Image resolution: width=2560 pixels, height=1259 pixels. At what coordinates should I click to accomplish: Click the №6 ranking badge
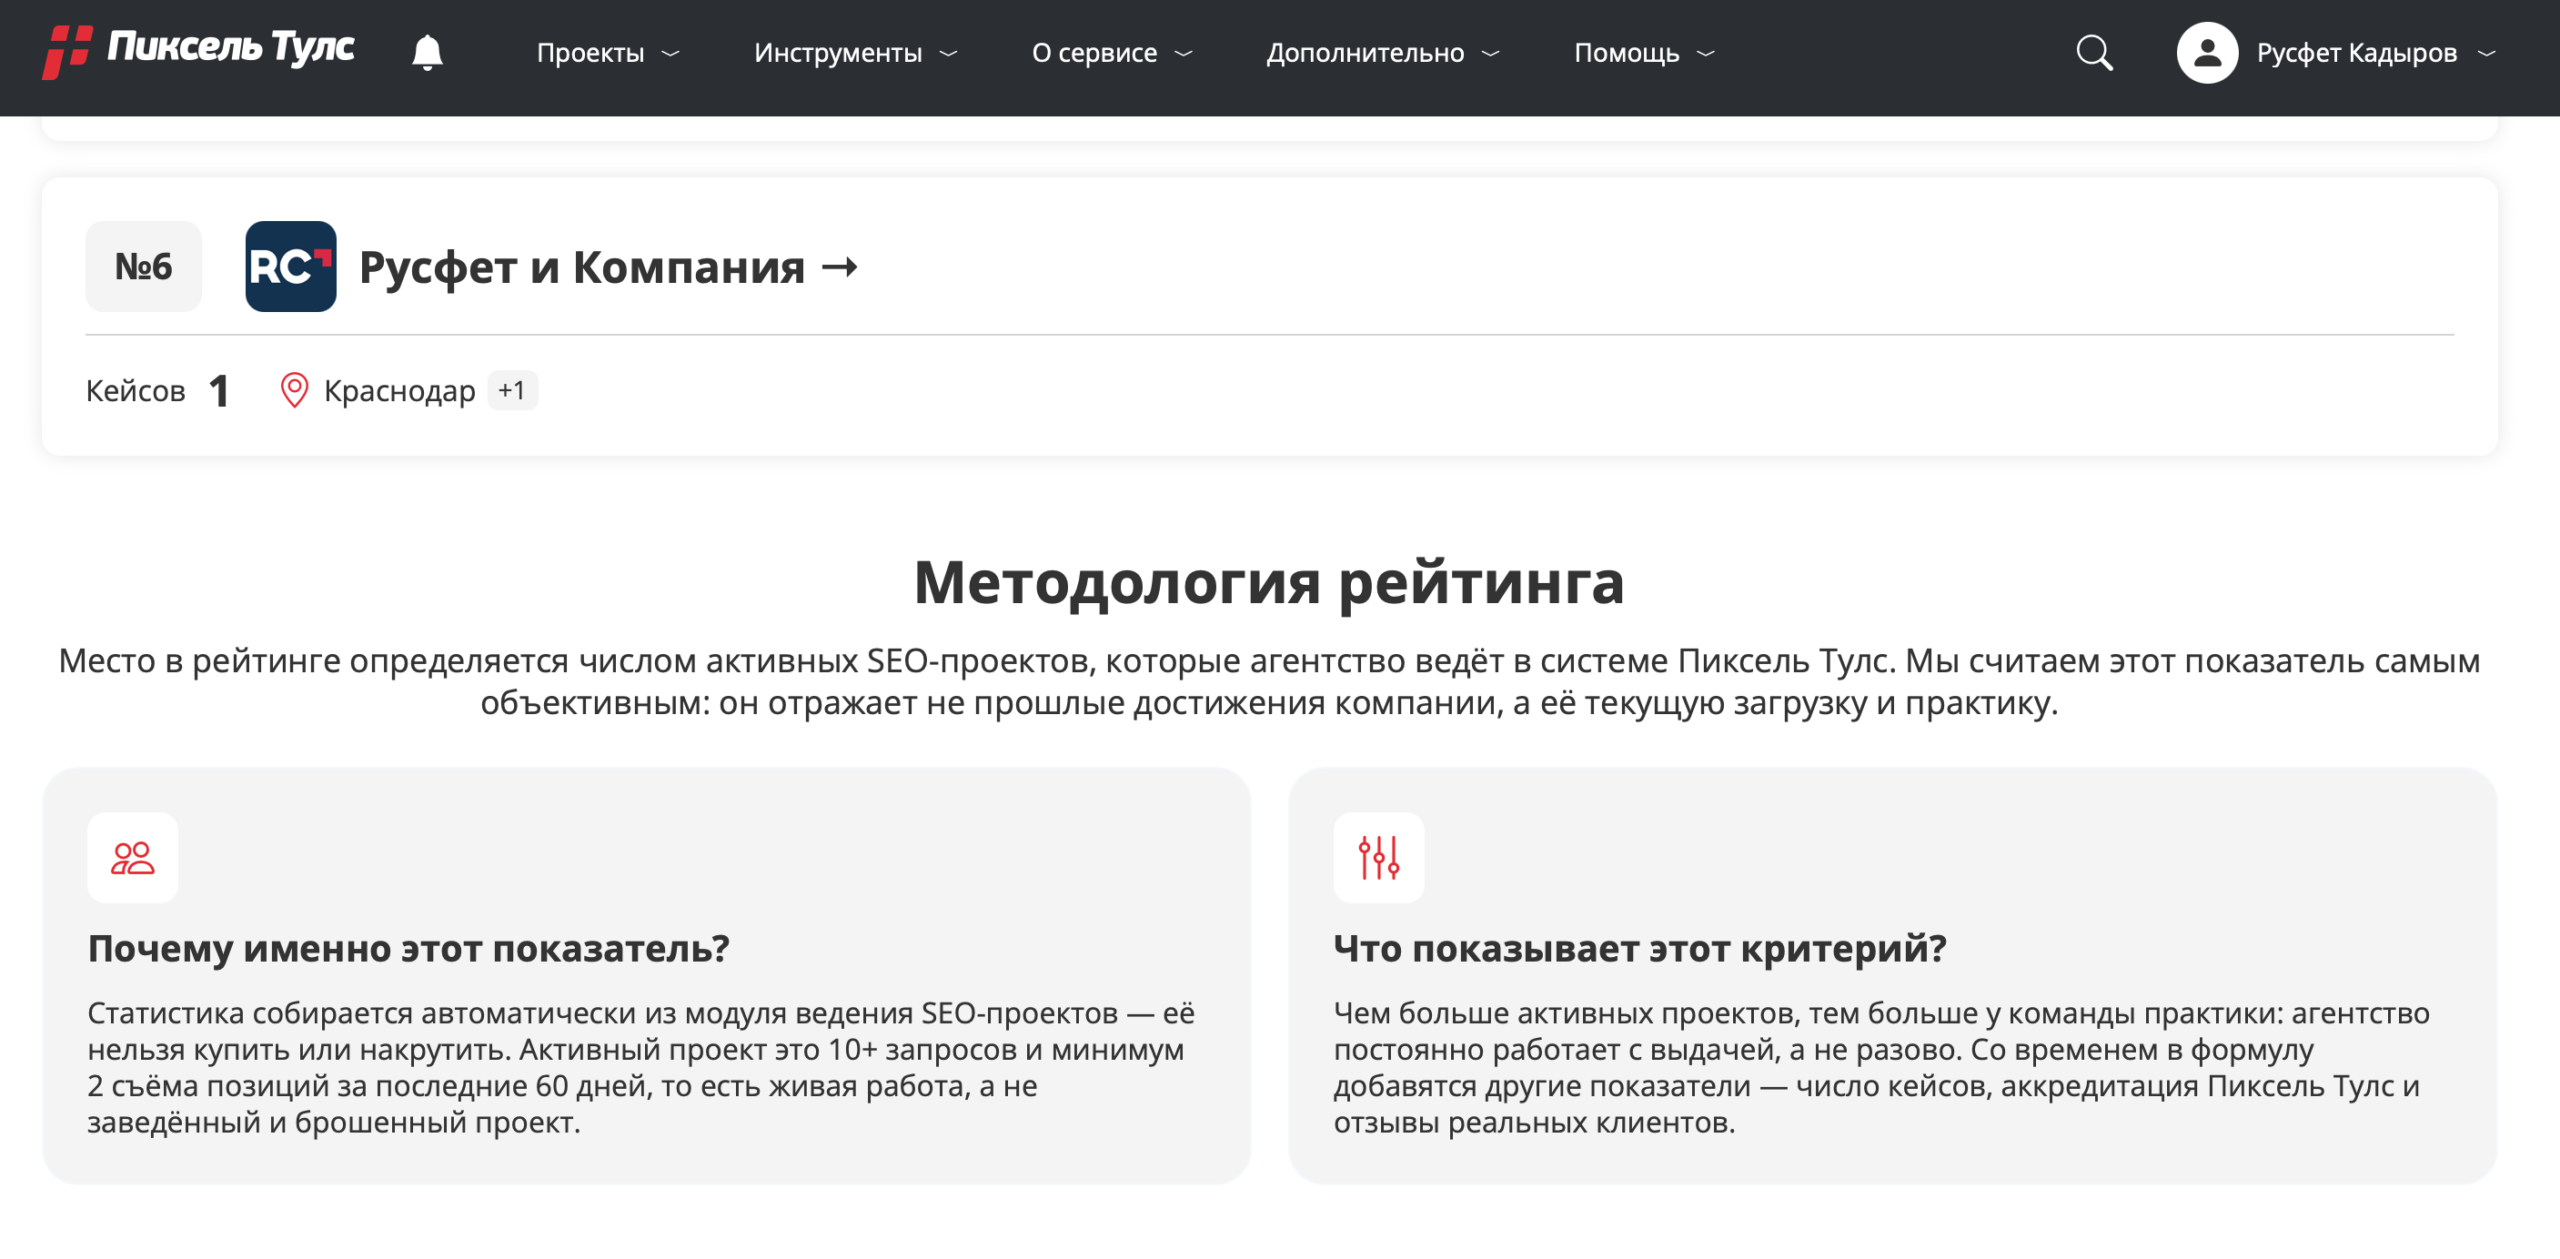coord(144,266)
